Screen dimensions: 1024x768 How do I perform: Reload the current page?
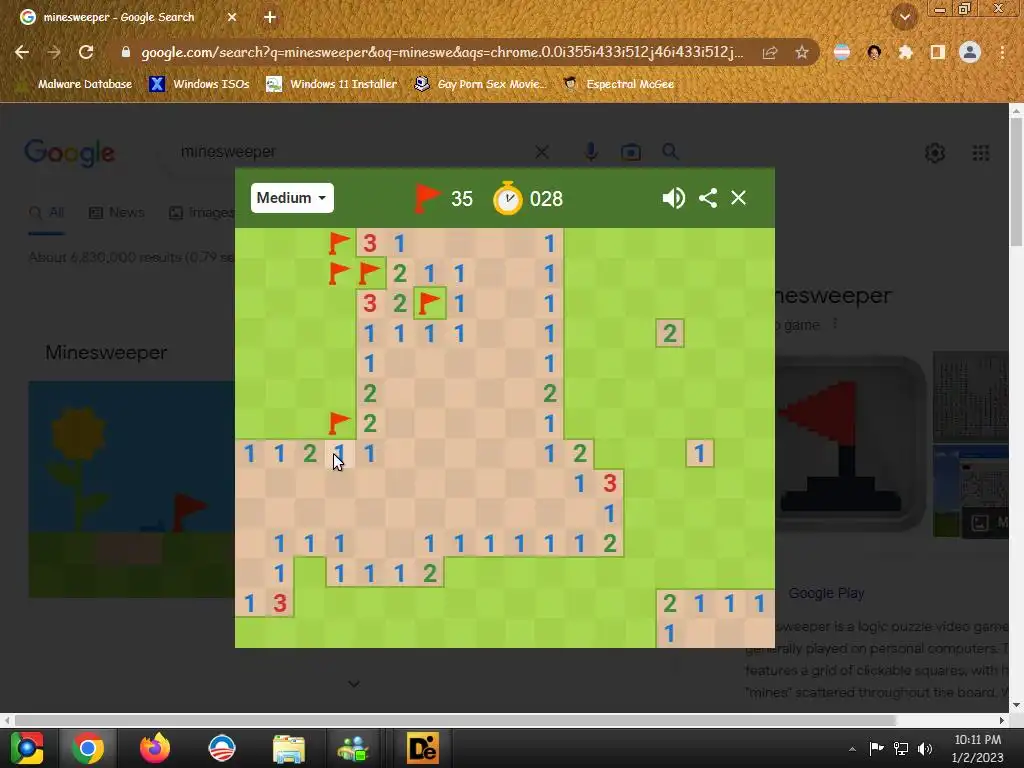point(86,52)
